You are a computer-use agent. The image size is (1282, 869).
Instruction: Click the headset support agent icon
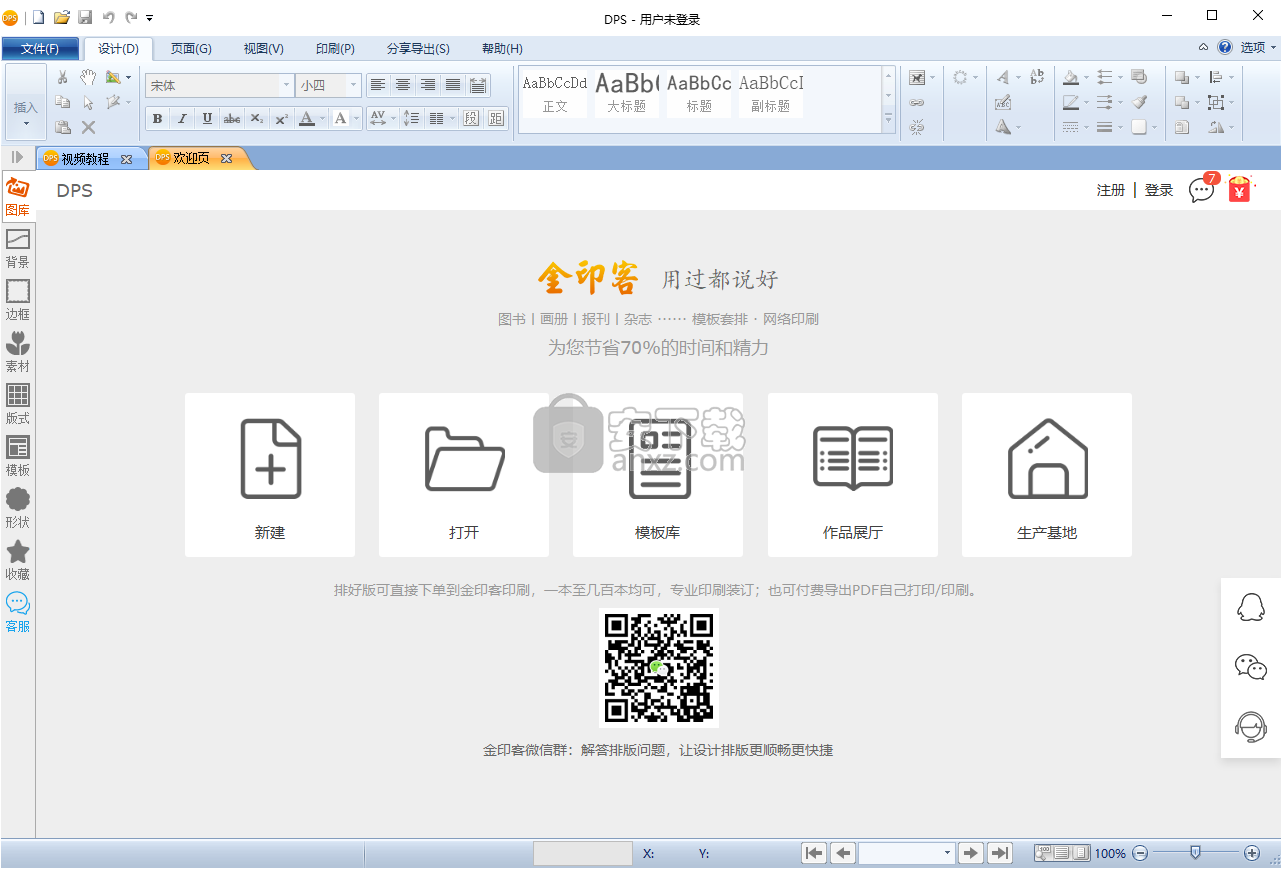[x=1251, y=727]
